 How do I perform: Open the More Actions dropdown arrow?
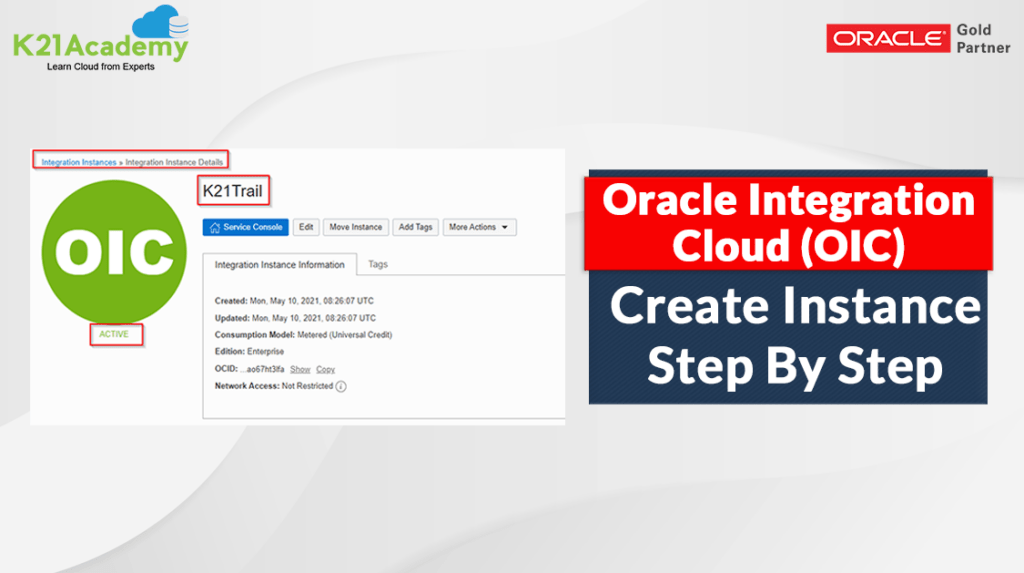coord(504,227)
